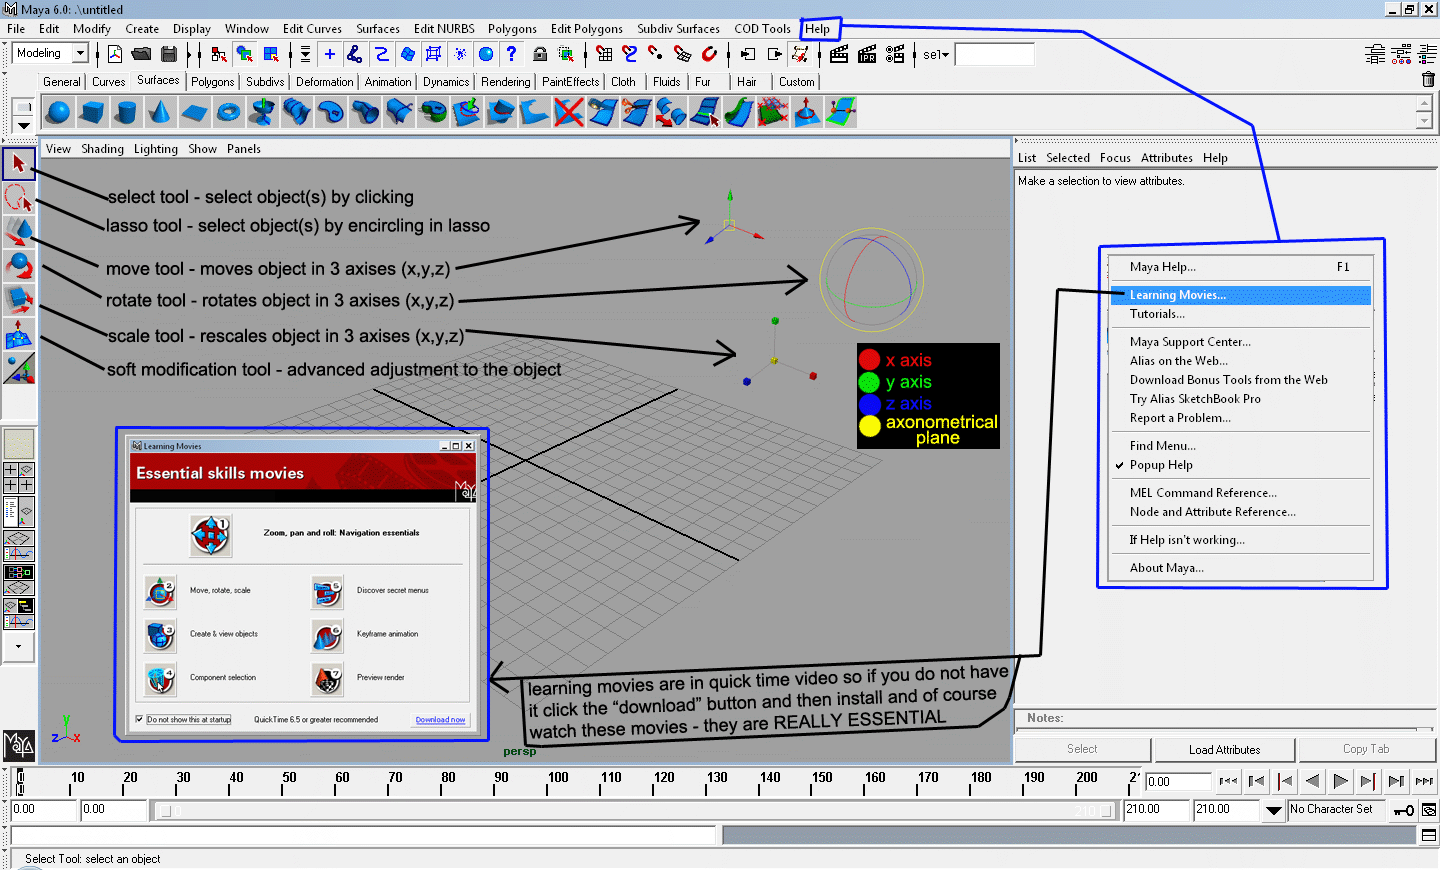Click the open scene folder icon

coord(141,54)
